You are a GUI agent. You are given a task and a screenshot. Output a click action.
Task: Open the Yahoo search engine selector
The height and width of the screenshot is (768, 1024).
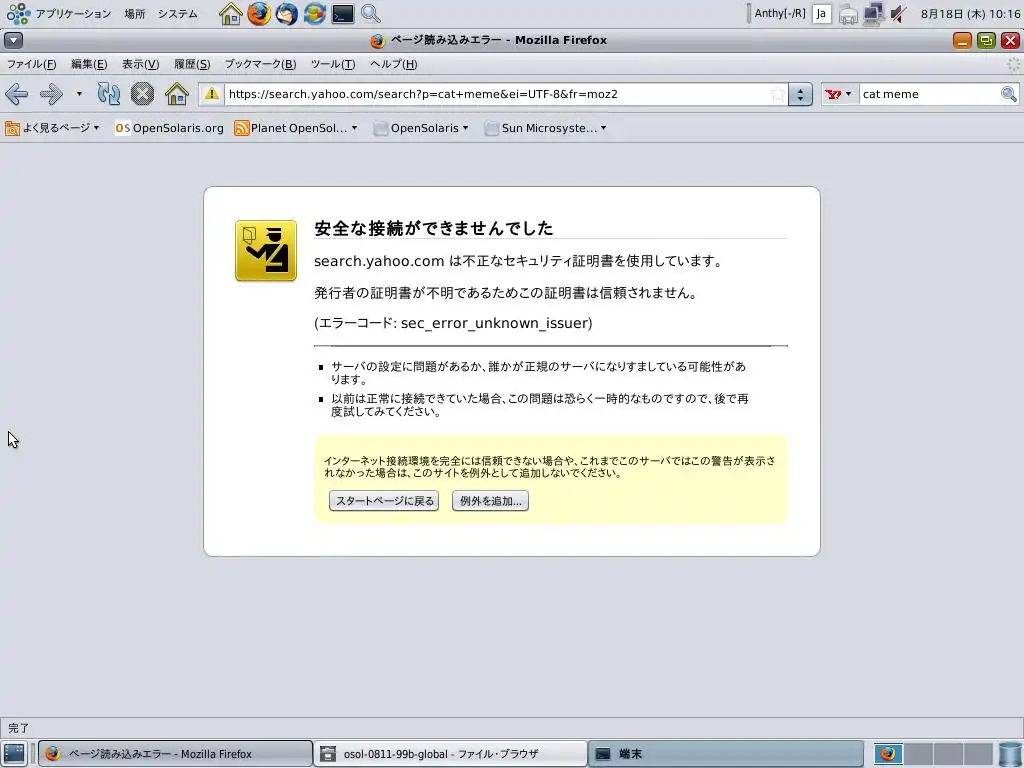pos(838,94)
